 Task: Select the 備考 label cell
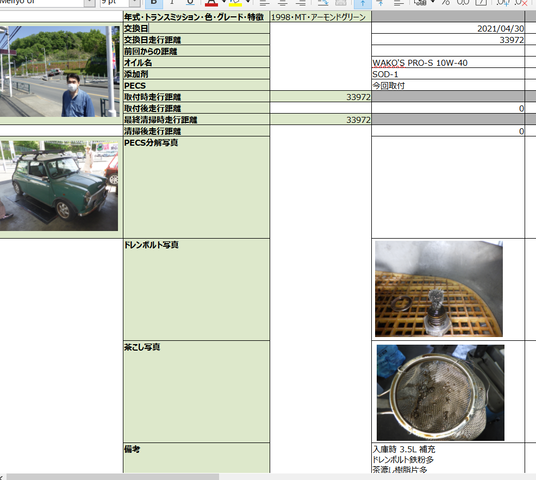(197, 458)
